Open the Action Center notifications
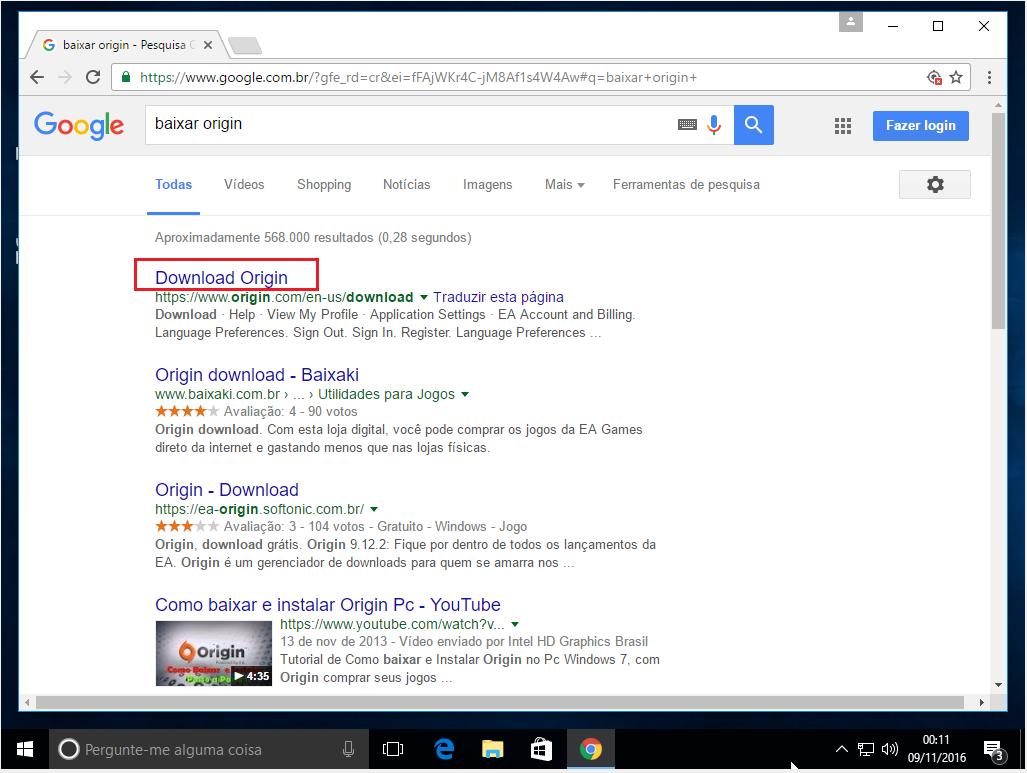This screenshot has width=1027, height=773. pyautogui.click(x=994, y=750)
